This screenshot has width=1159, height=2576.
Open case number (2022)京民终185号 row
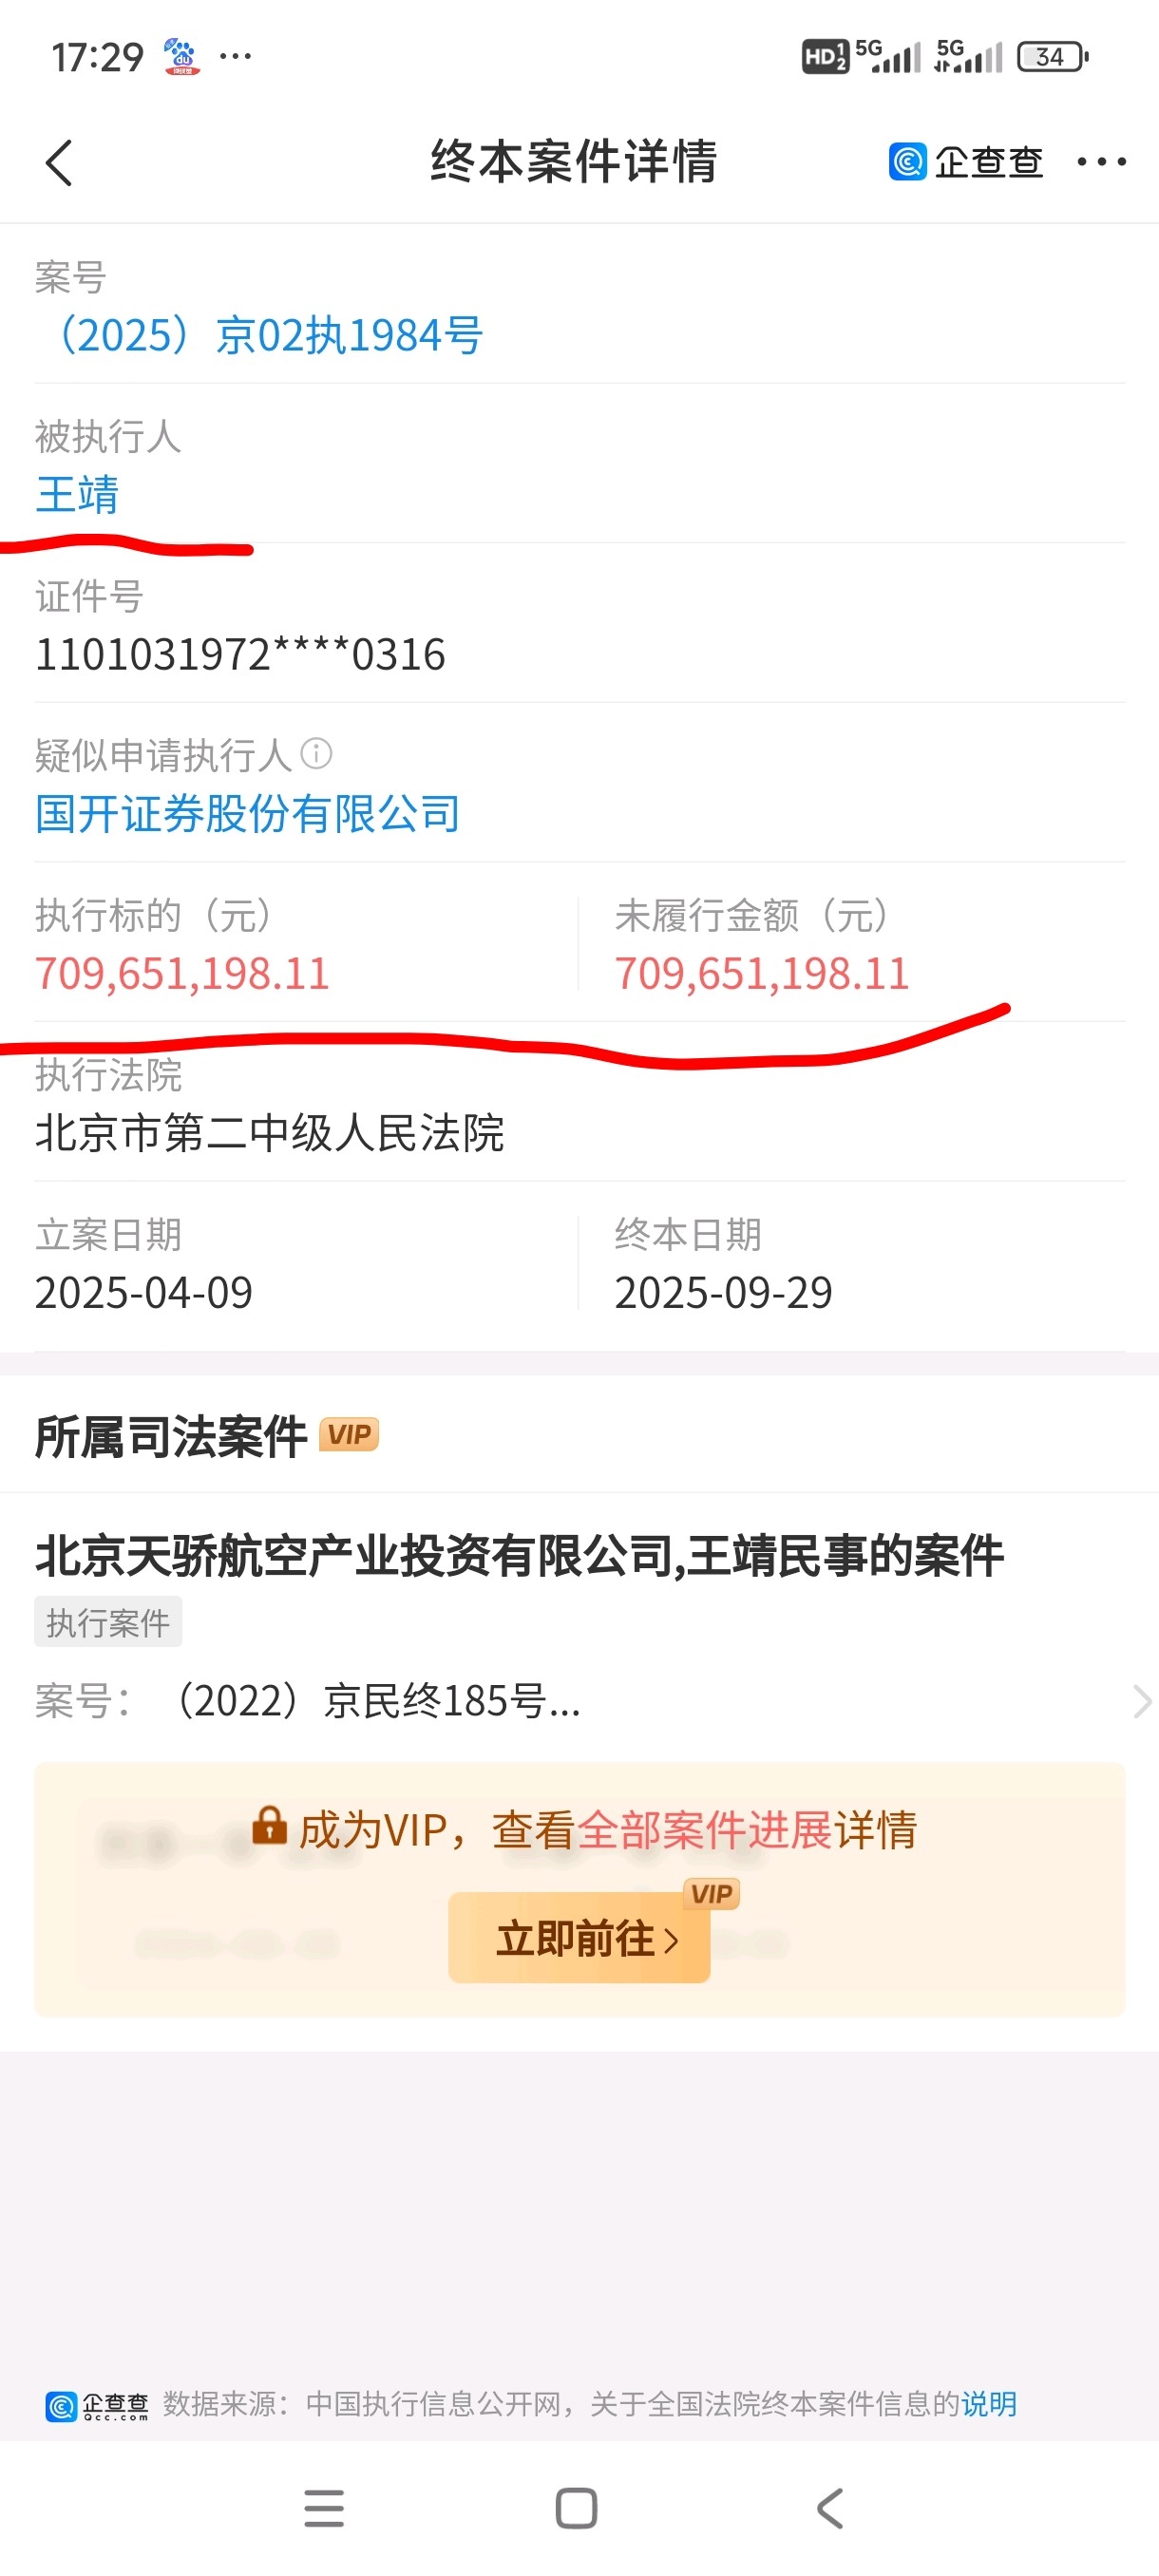coord(580,1700)
